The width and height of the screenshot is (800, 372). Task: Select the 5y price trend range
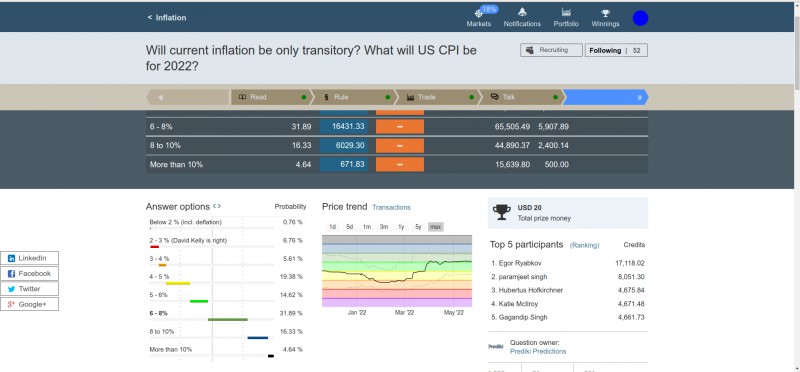[418, 227]
